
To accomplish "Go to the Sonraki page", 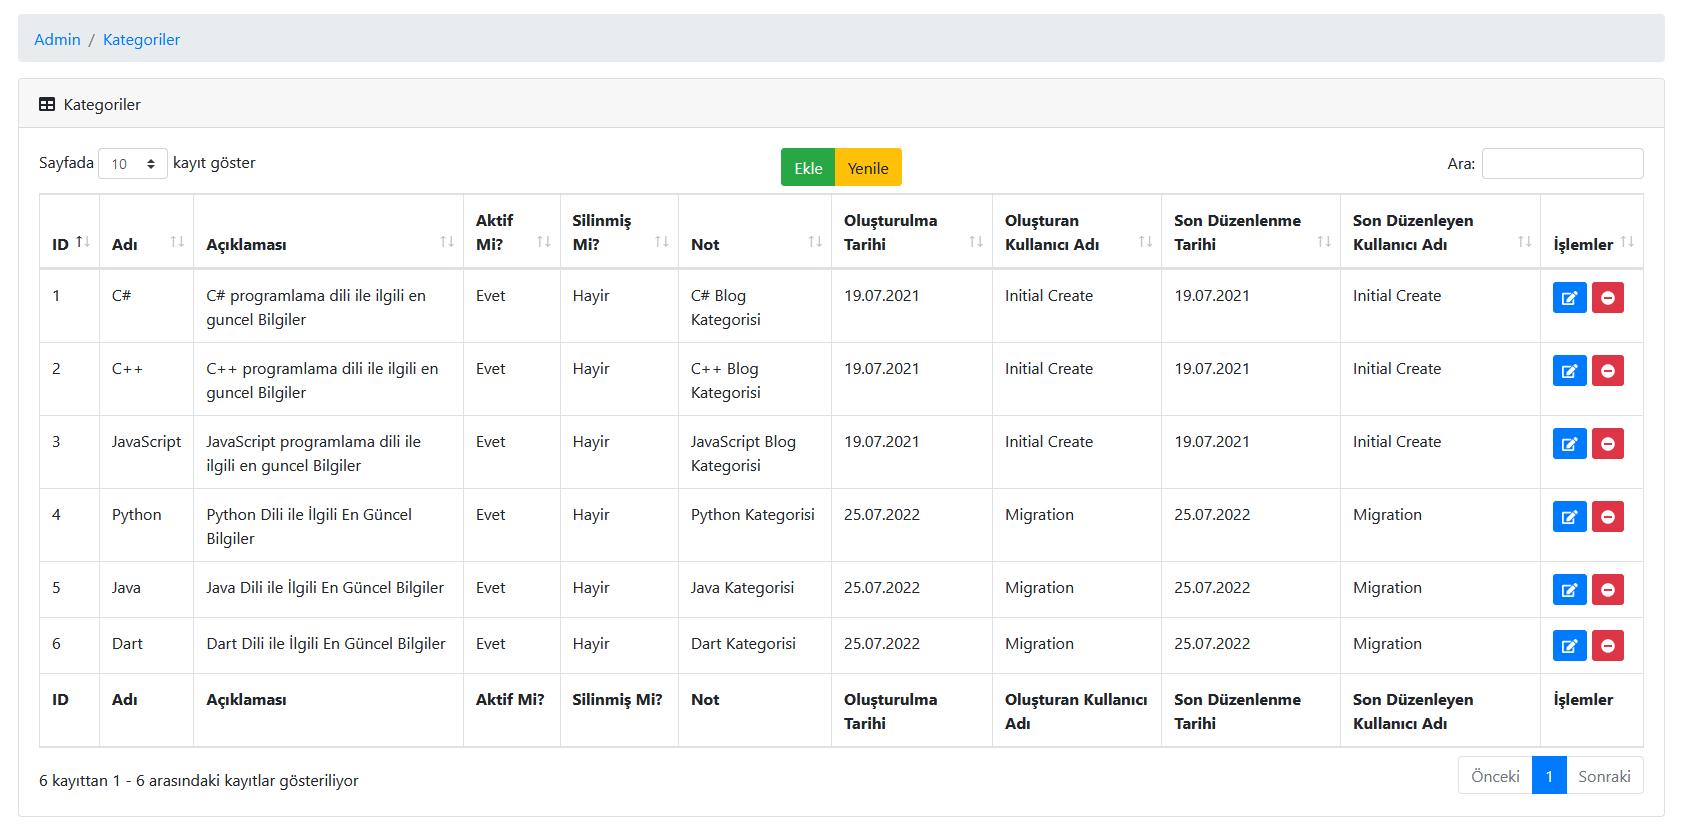I will click(1604, 776).
